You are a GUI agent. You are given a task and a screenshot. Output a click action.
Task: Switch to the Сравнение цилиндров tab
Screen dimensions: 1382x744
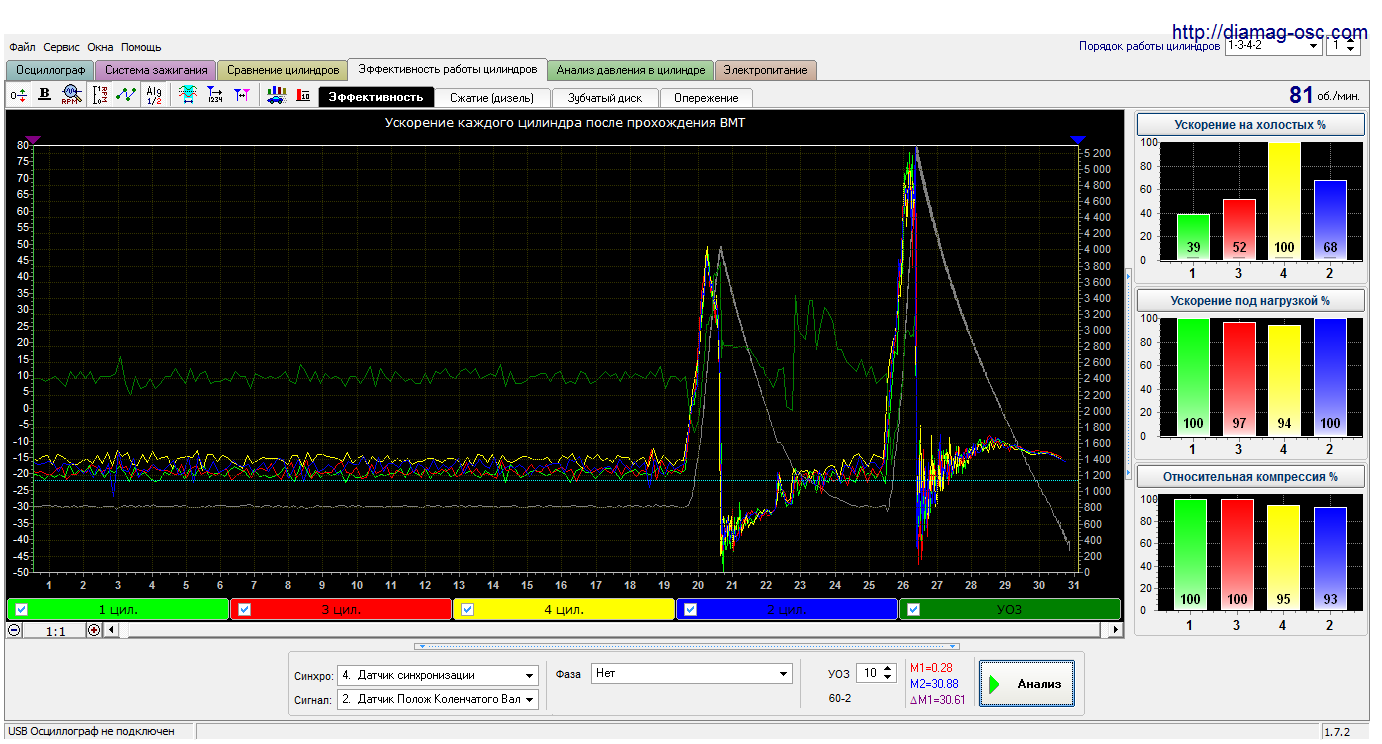283,70
